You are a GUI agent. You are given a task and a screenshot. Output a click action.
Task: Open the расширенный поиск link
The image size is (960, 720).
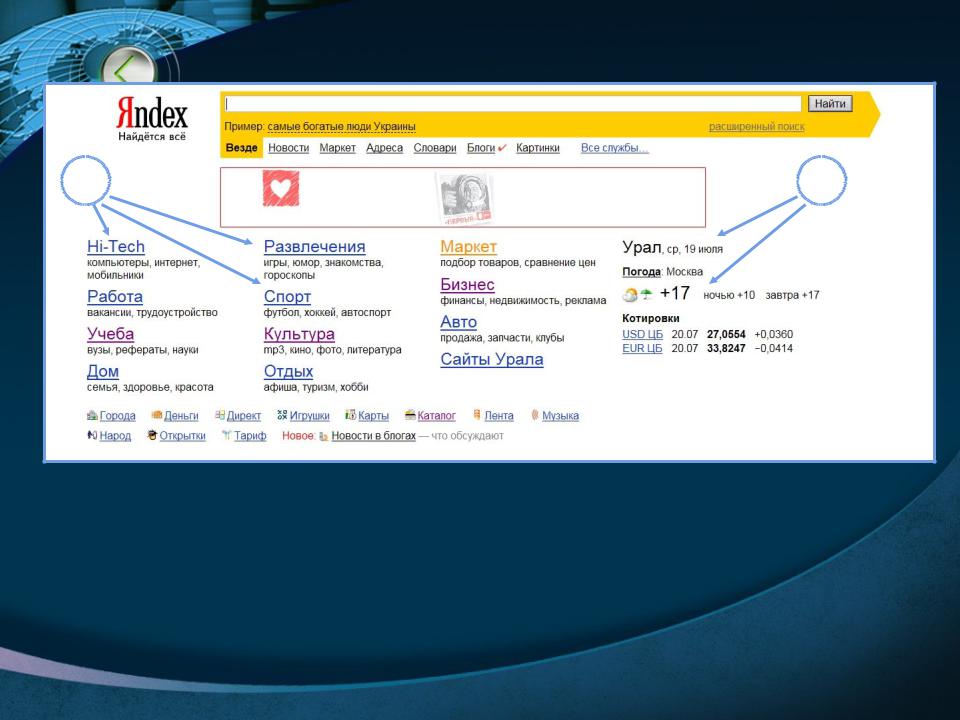point(757,127)
